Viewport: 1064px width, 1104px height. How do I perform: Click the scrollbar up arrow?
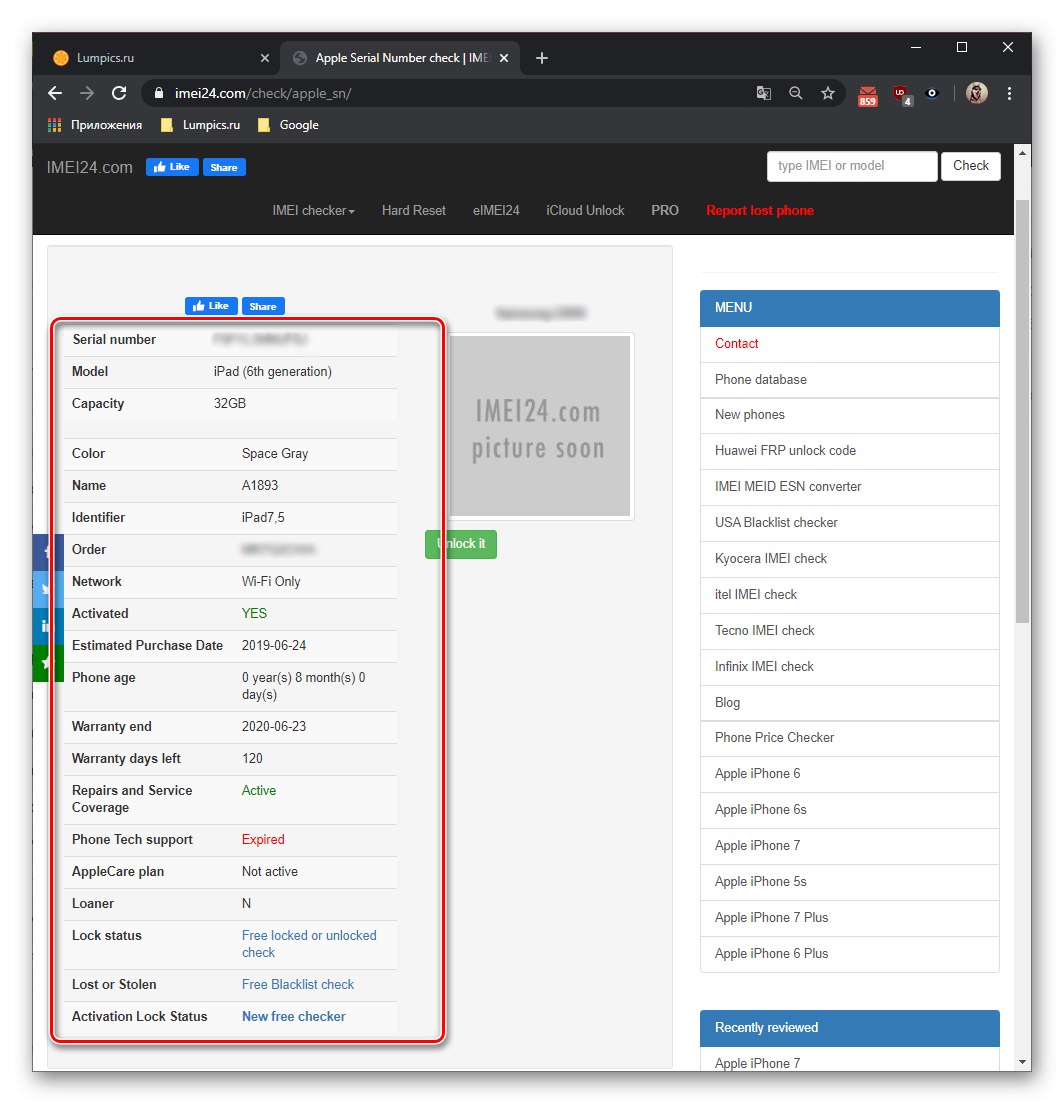(1022, 152)
